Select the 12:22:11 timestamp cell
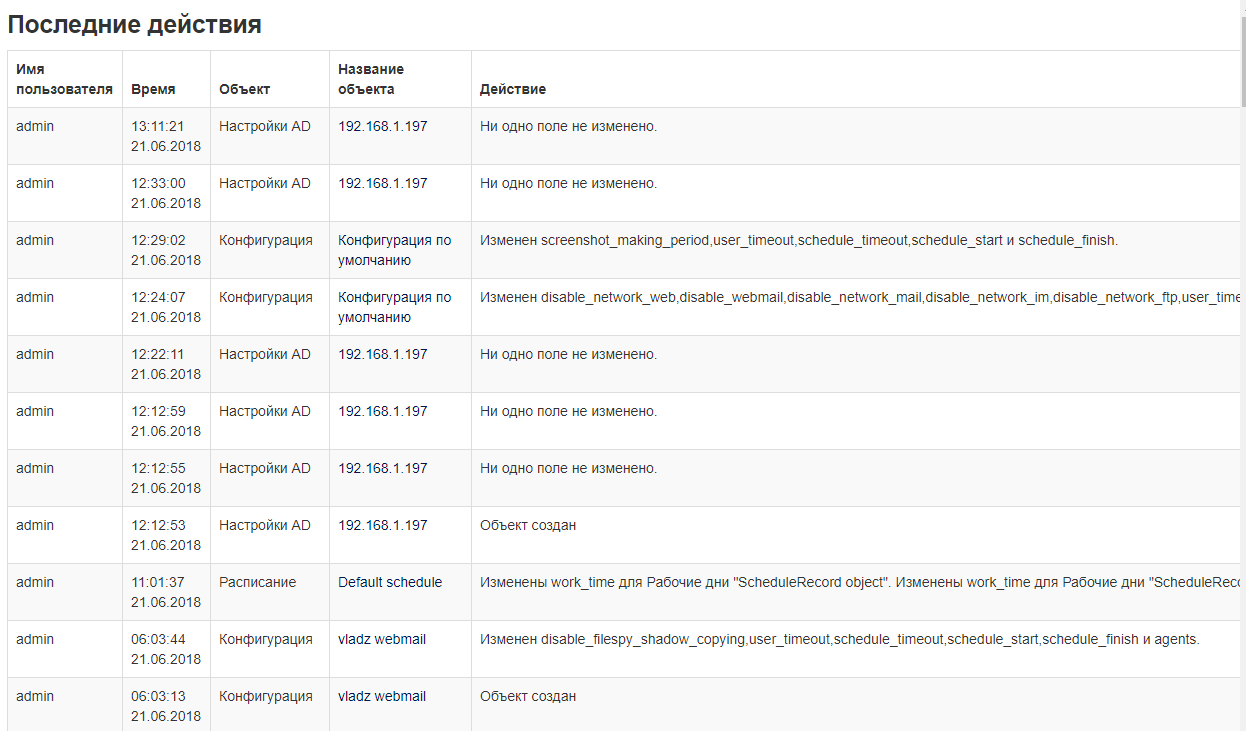 point(165,364)
